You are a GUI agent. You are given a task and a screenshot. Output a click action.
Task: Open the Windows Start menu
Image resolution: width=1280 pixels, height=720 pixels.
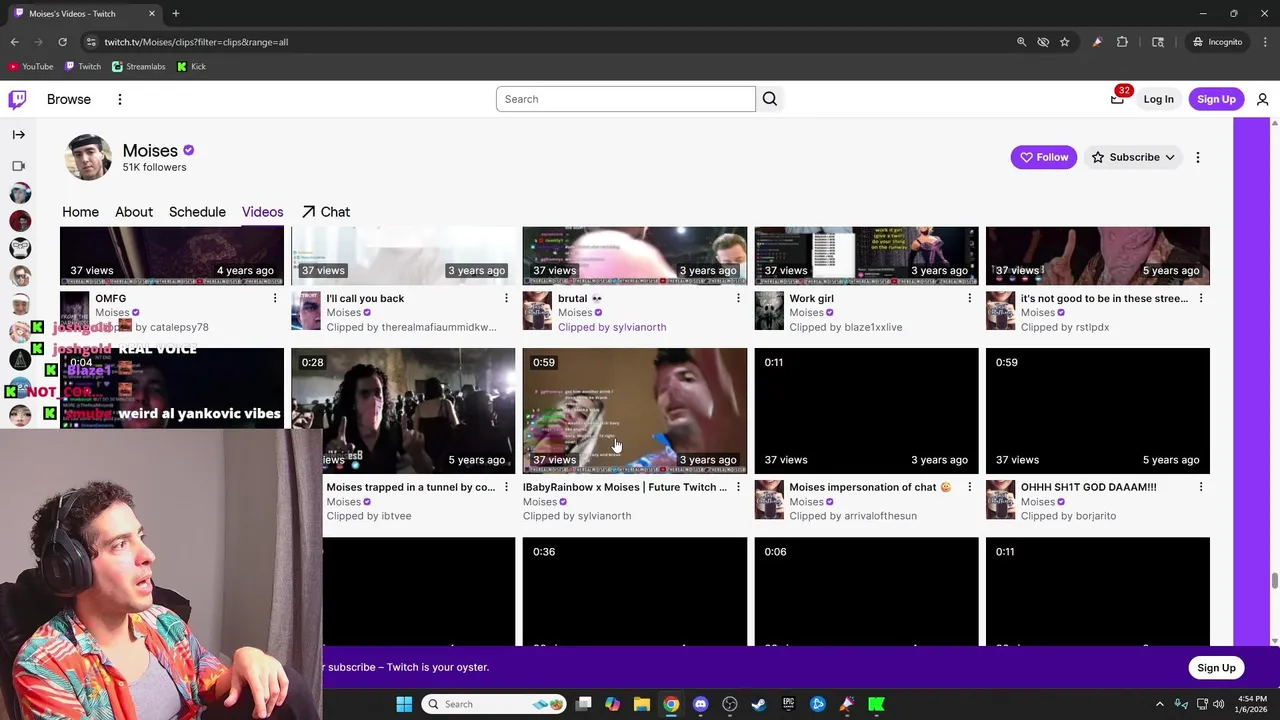pyautogui.click(x=404, y=704)
